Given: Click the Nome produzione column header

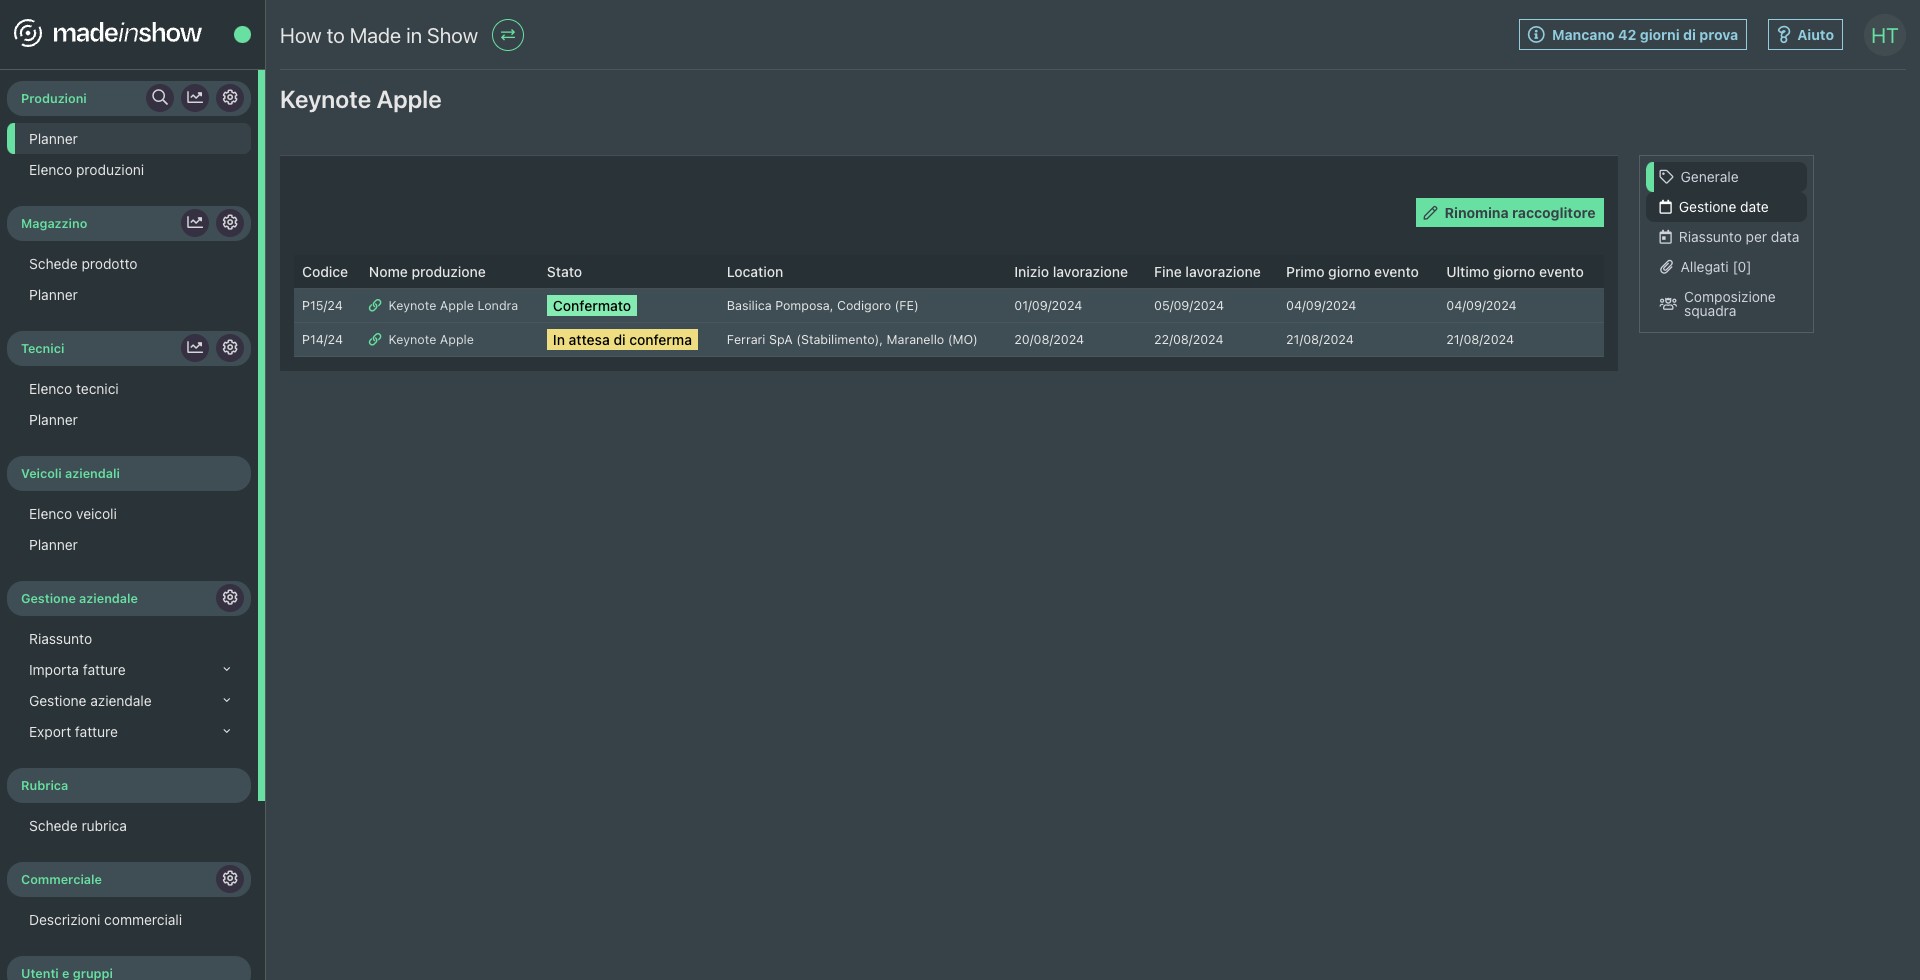Looking at the screenshot, I should tap(427, 272).
